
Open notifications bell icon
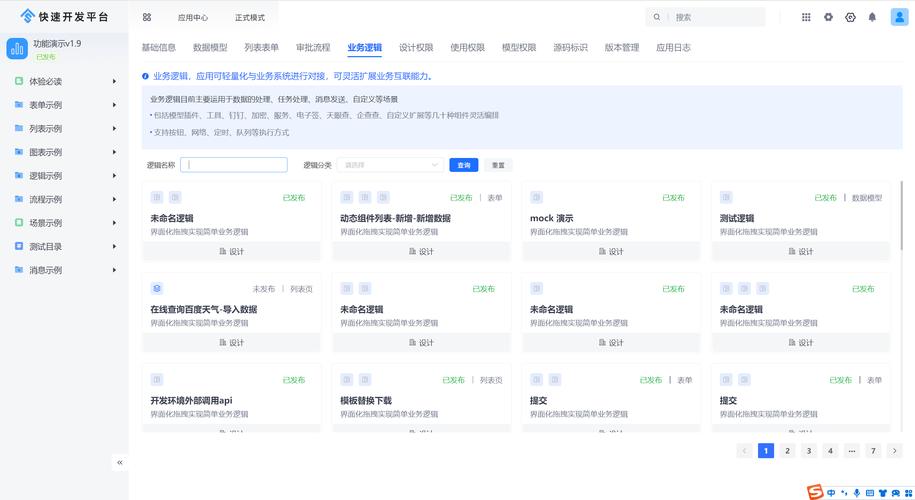pyautogui.click(x=872, y=18)
